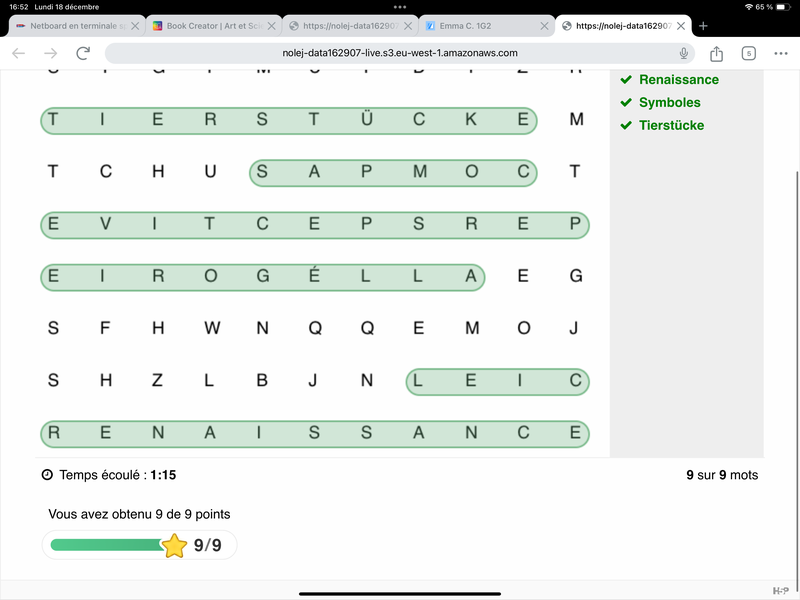
Task: Click Renaissance in the found words list
Action: click(x=678, y=80)
